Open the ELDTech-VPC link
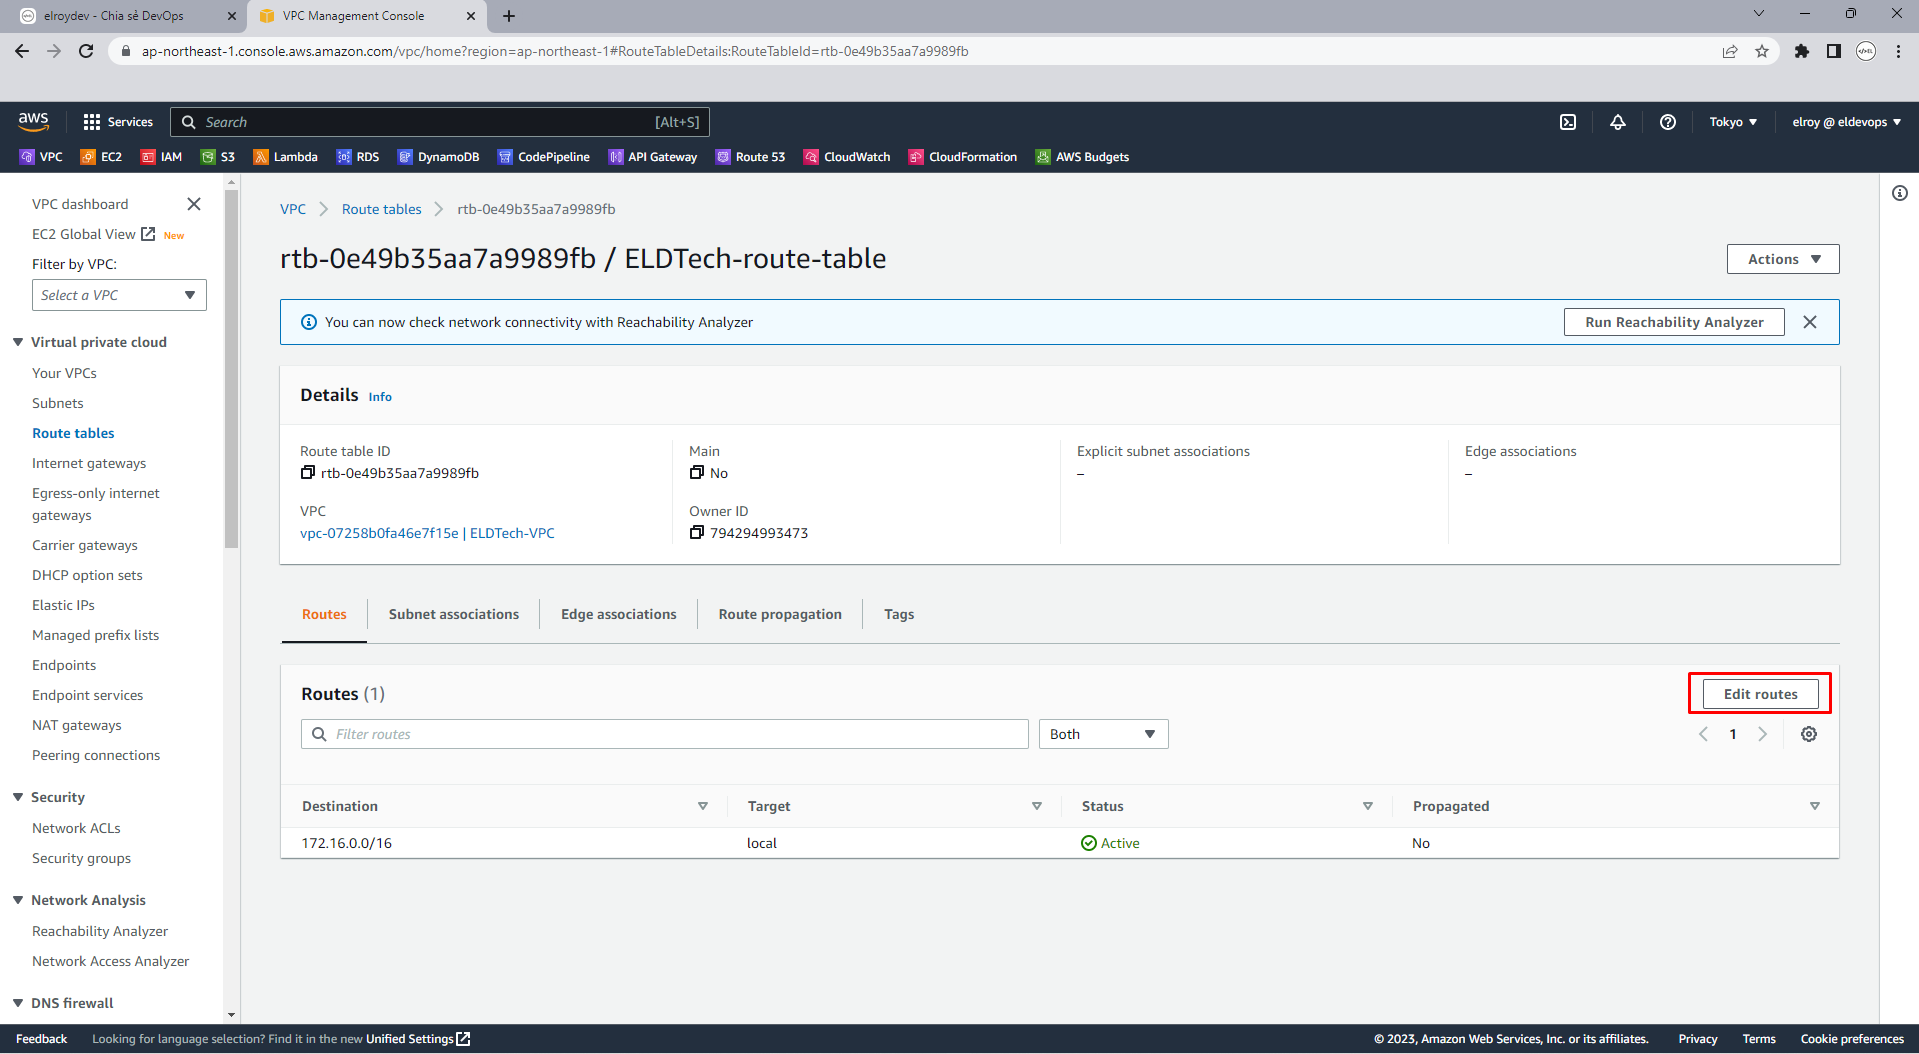Image resolution: width=1919 pixels, height=1054 pixels. tap(427, 533)
